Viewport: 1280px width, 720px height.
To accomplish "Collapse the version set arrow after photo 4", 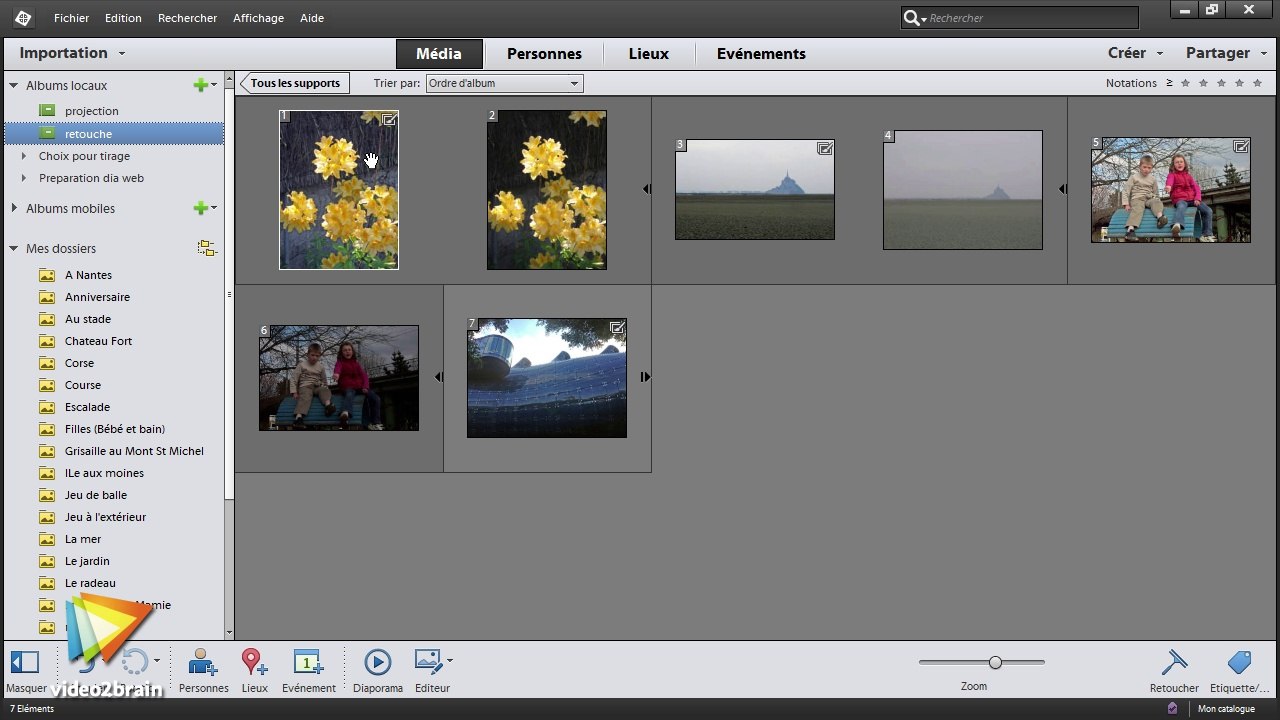I will pos(1062,189).
